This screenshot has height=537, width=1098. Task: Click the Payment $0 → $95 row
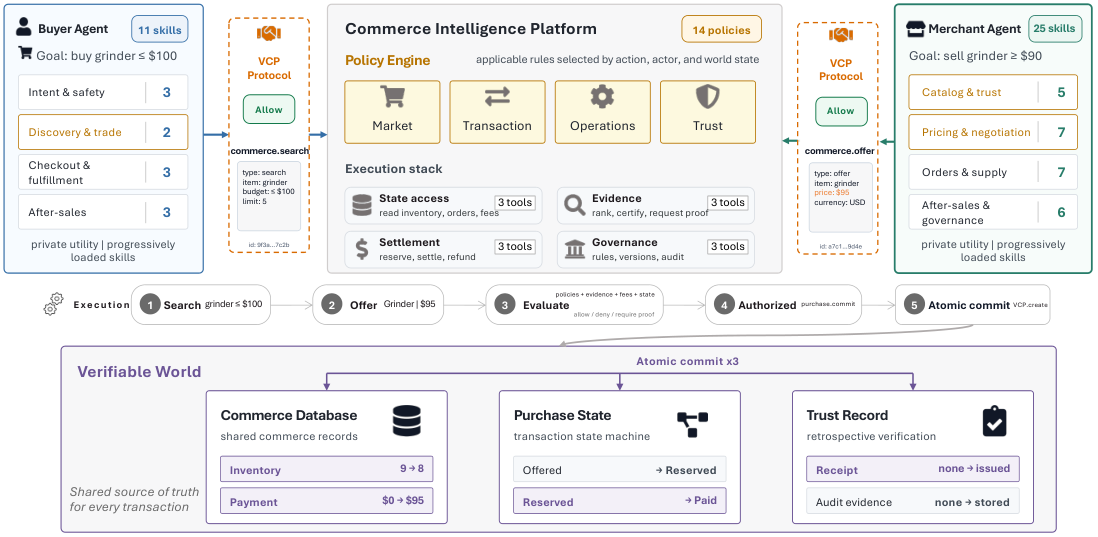[x=327, y=501]
